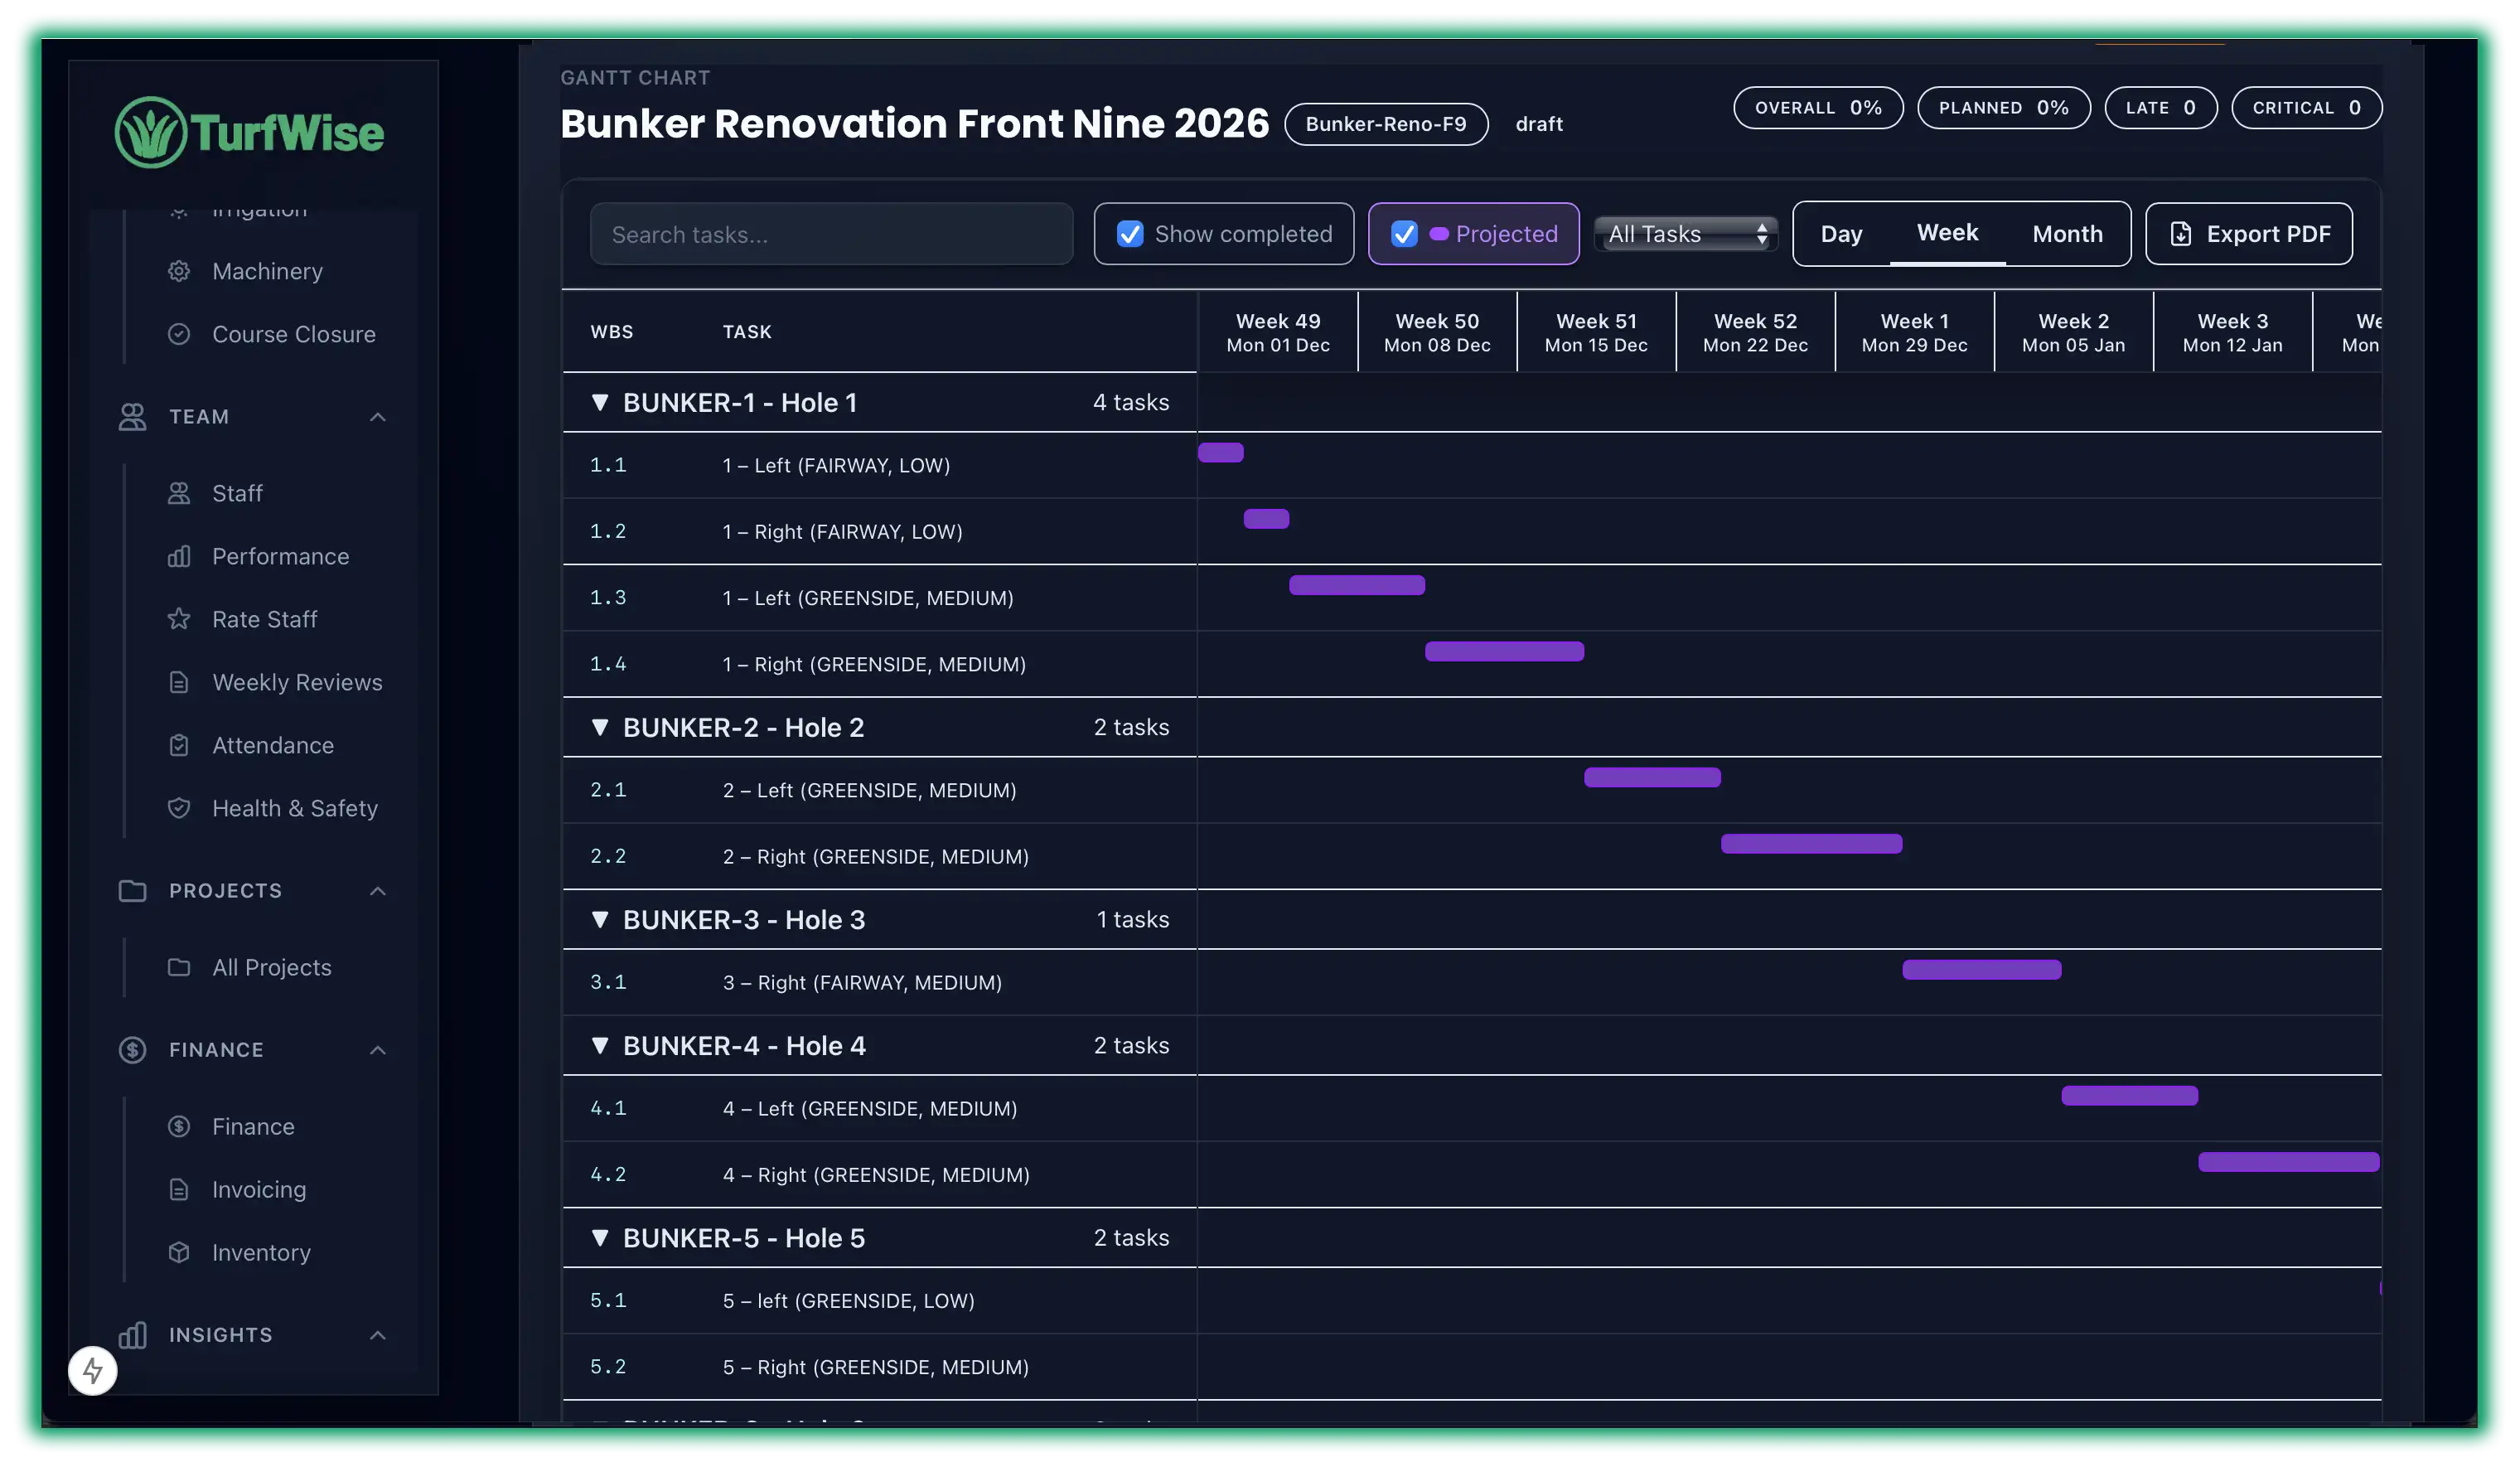Viewport: 2520px width, 1467px height.
Task: Click the OVERALL 0% progress indicator
Action: (x=1818, y=107)
